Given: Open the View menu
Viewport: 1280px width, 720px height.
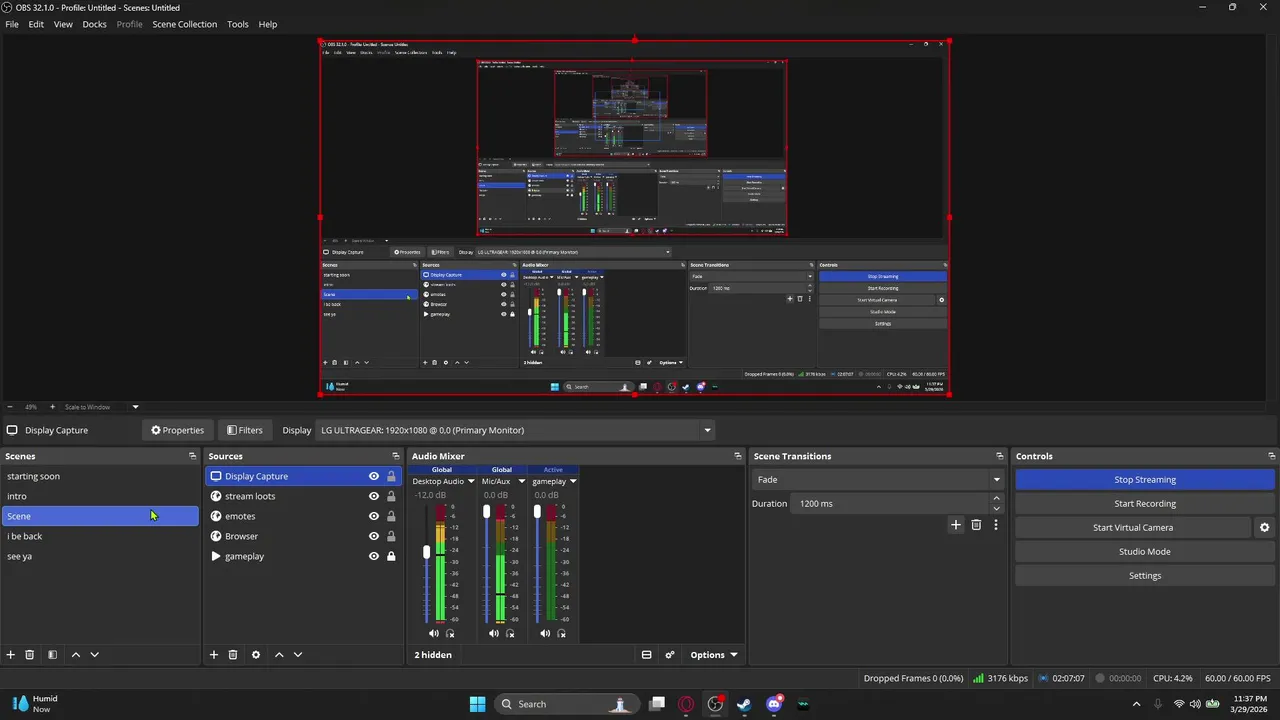Looking at the screenshot, I should (x=63, y=24).
